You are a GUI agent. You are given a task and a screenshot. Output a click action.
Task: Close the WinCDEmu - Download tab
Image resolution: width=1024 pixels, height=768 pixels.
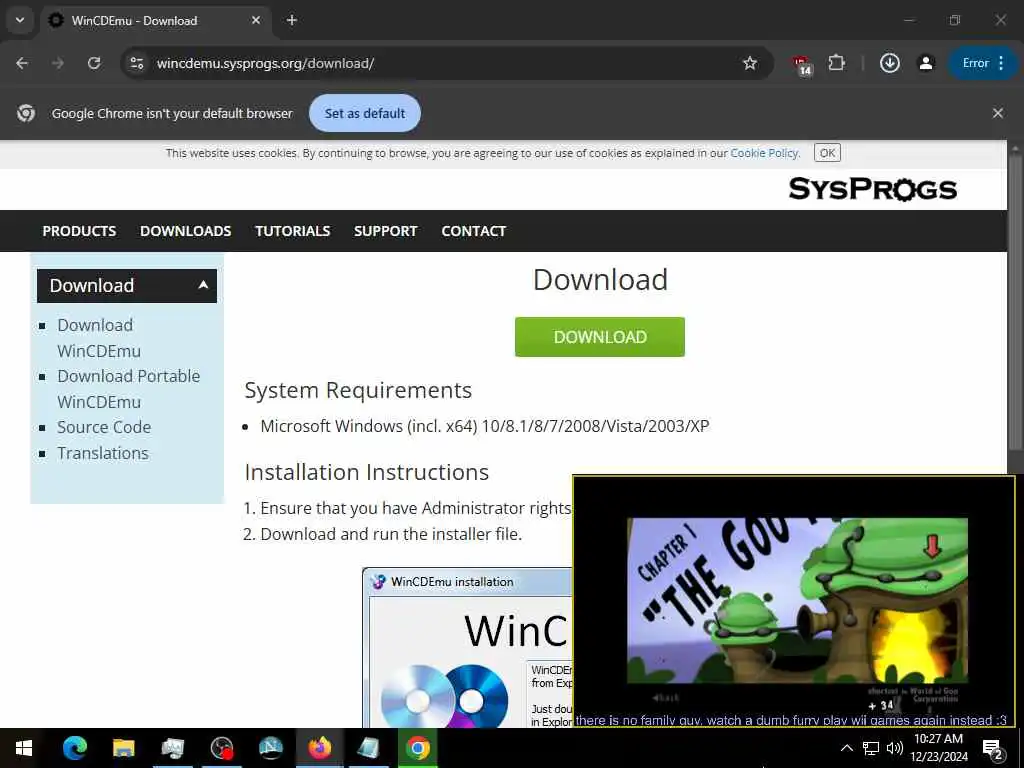pyautogui.click(x=256, y=20)
